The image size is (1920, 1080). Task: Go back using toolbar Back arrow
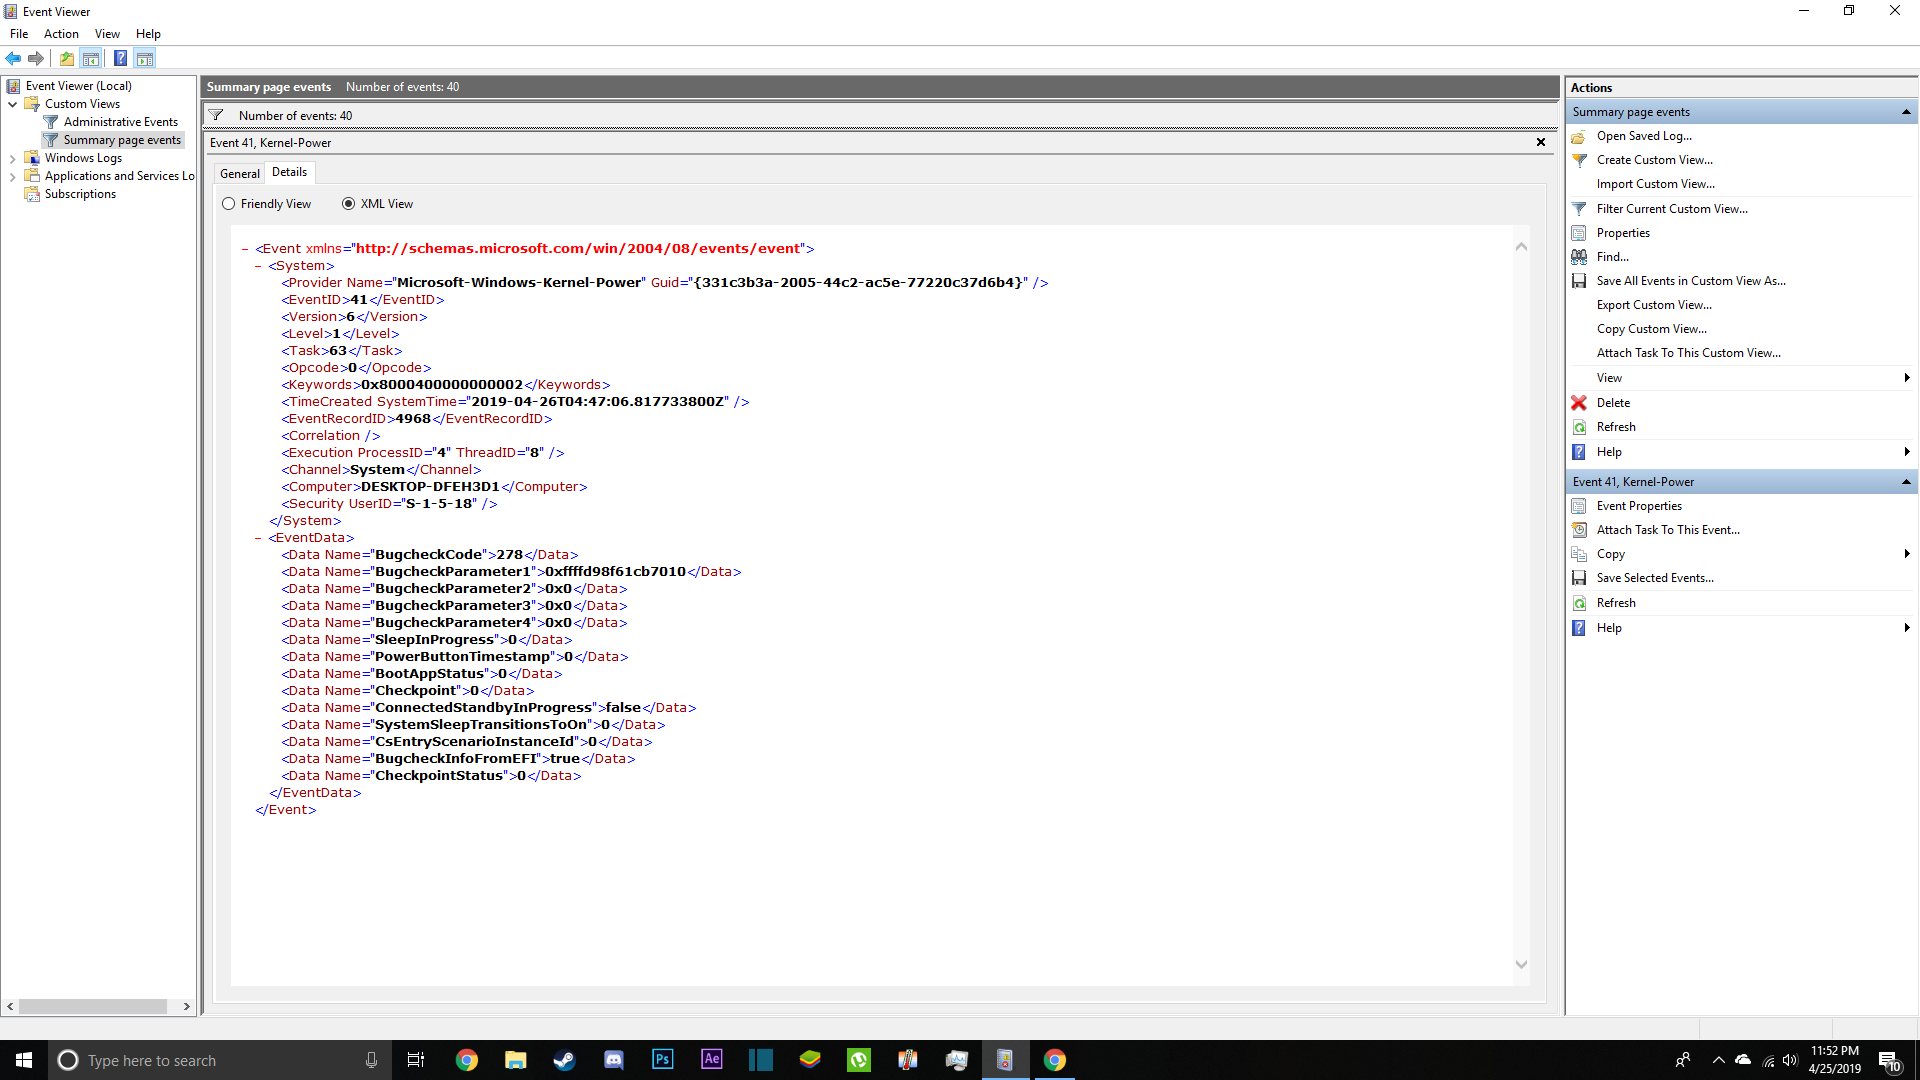click(x=13, y=58)
